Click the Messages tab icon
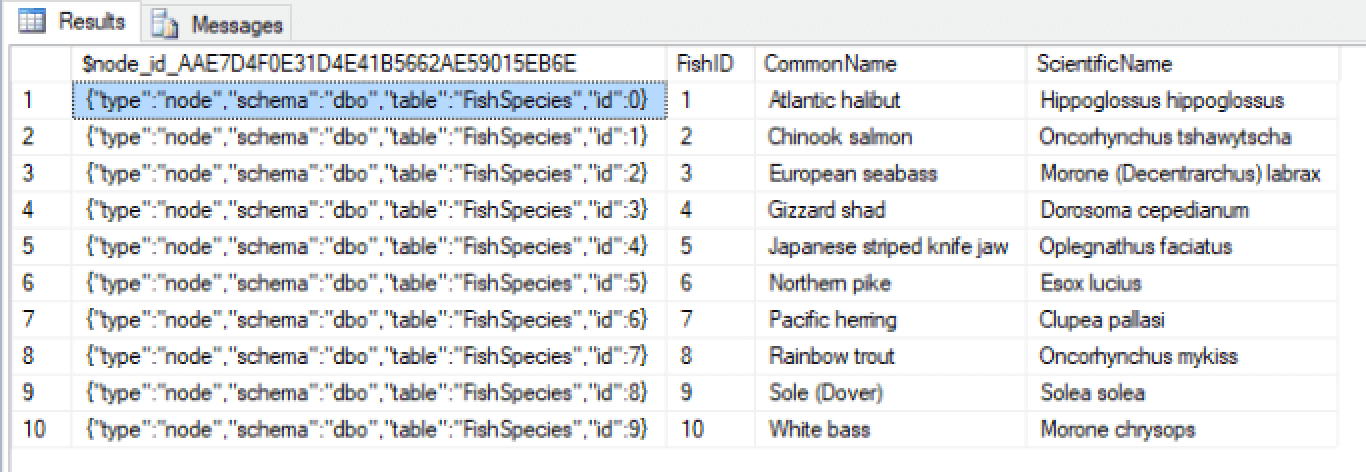Image resolution: width=1366 pixels, height=472 pixels. (x=166, y=24)
